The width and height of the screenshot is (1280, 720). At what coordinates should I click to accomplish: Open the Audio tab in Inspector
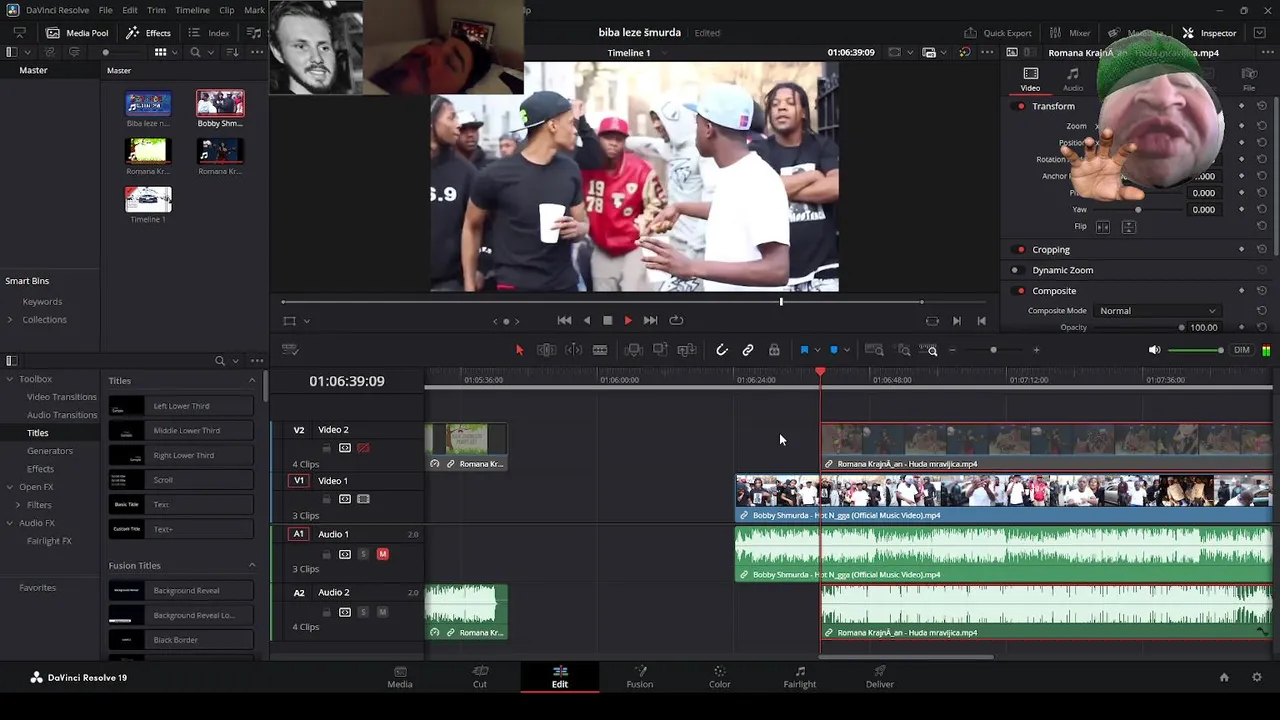(x=1072, y=79)
